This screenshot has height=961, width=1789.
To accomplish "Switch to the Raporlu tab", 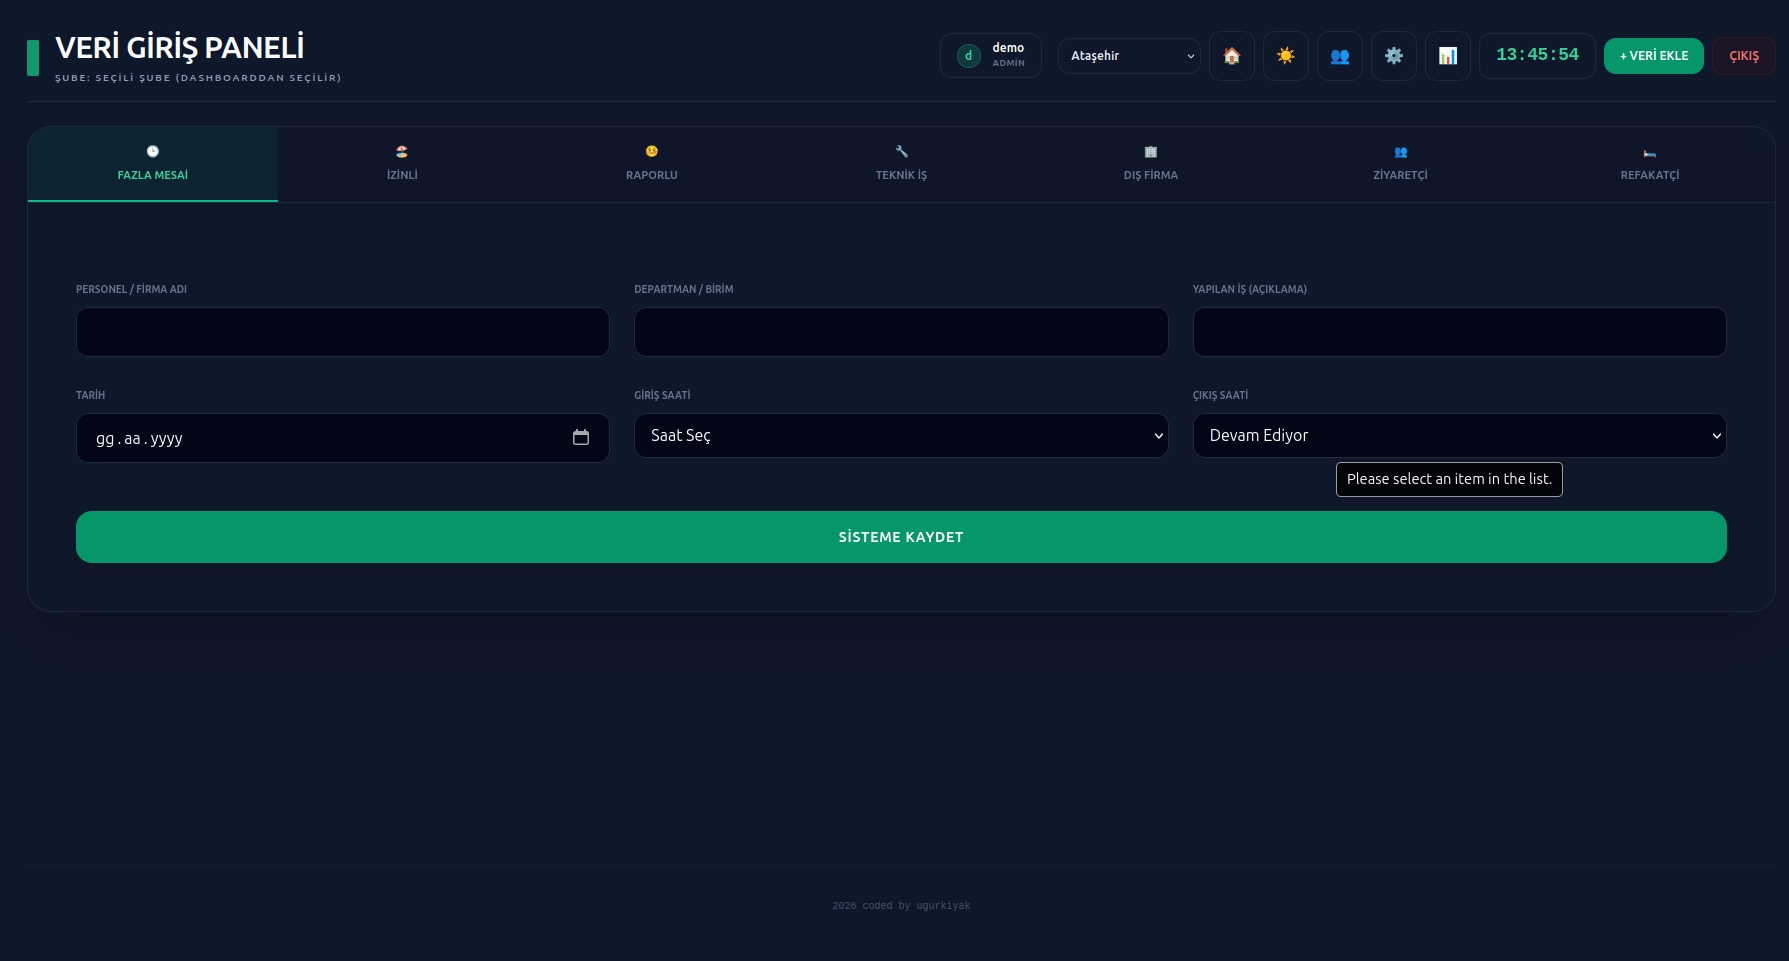I will pyautogui.click(x=652, y=164).
